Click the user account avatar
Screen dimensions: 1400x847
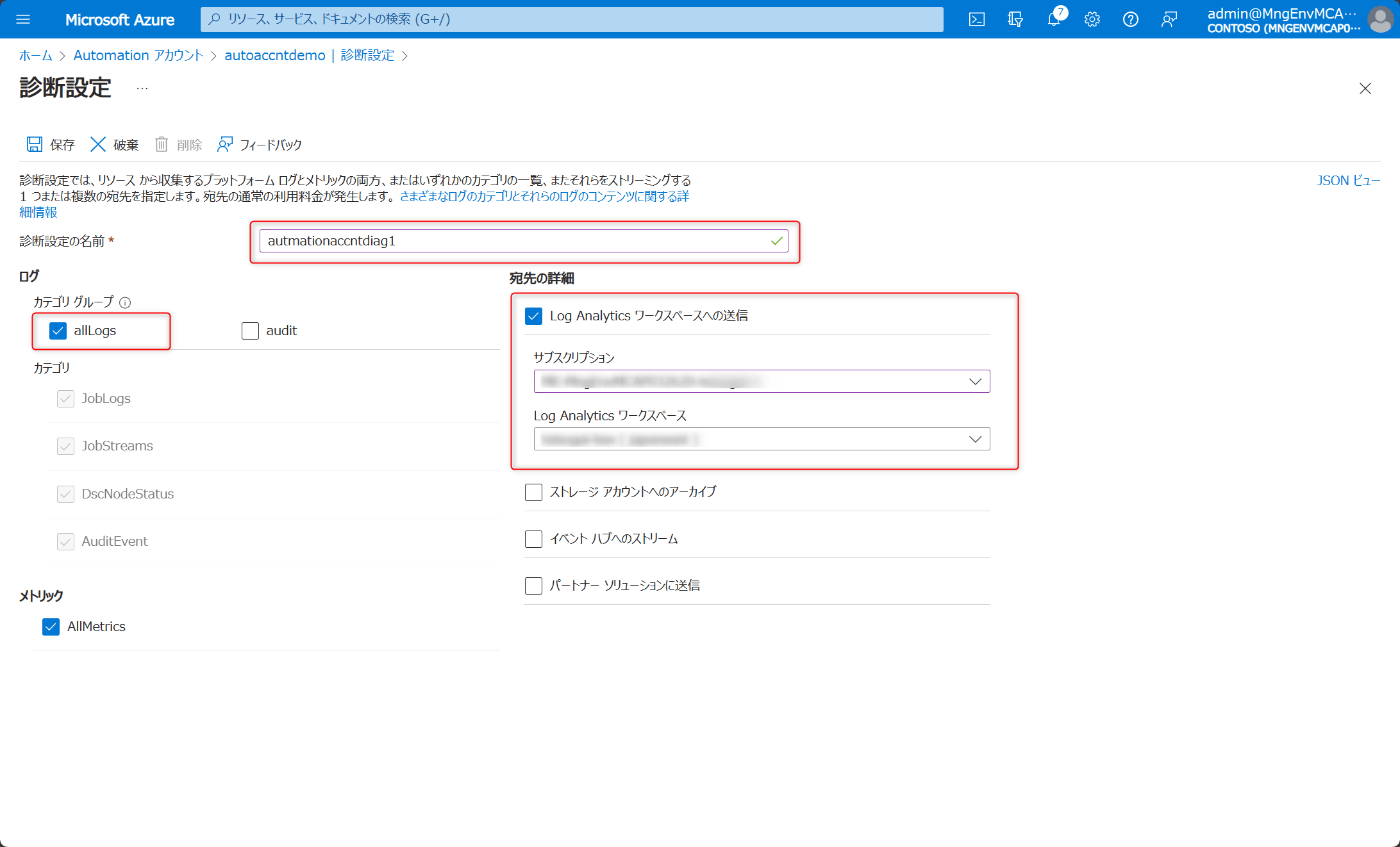[x=1379, y=19]
